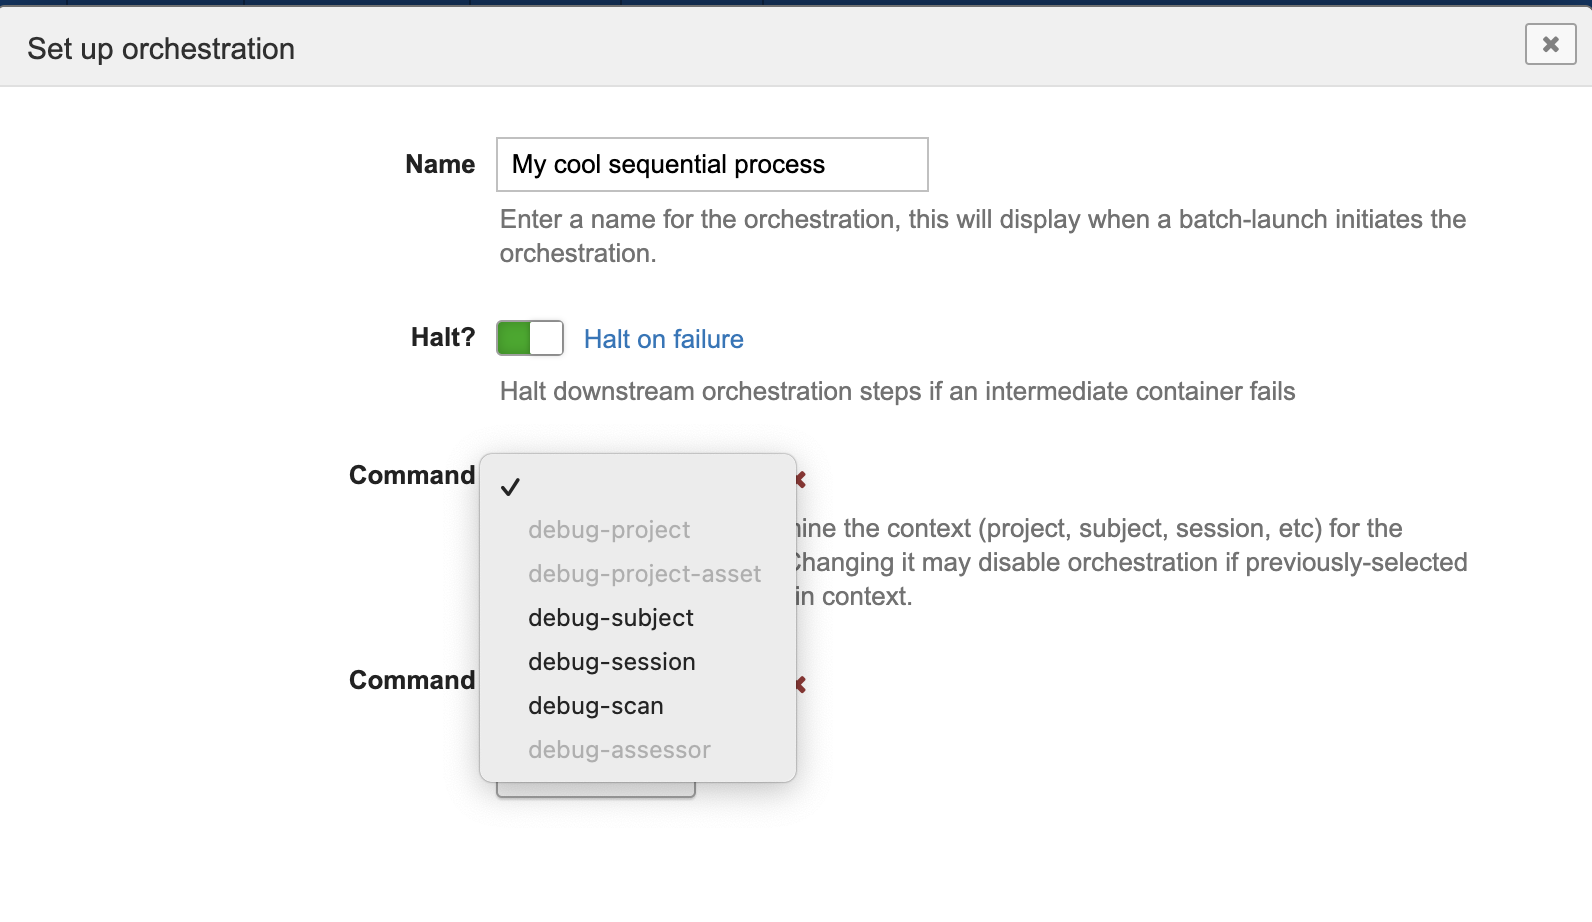Close the Set up orchestration dialog

[1550, 44]
